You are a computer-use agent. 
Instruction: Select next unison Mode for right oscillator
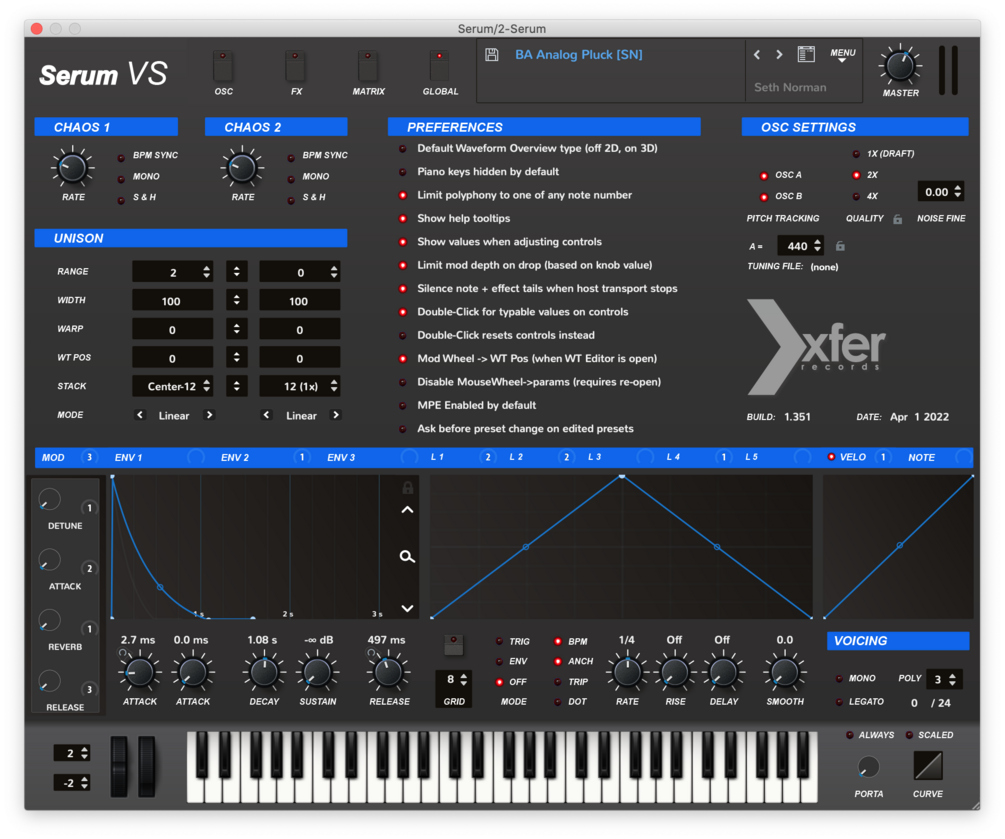[x=335, y=415]
